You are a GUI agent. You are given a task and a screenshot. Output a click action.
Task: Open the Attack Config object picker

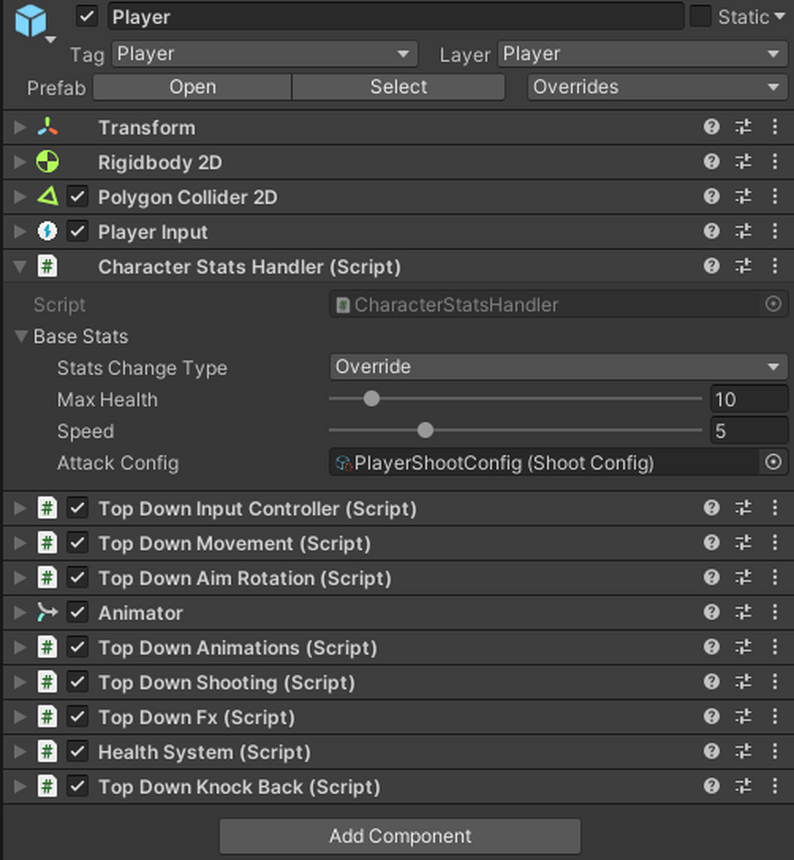pyautogui.click(x=773, y=462)
